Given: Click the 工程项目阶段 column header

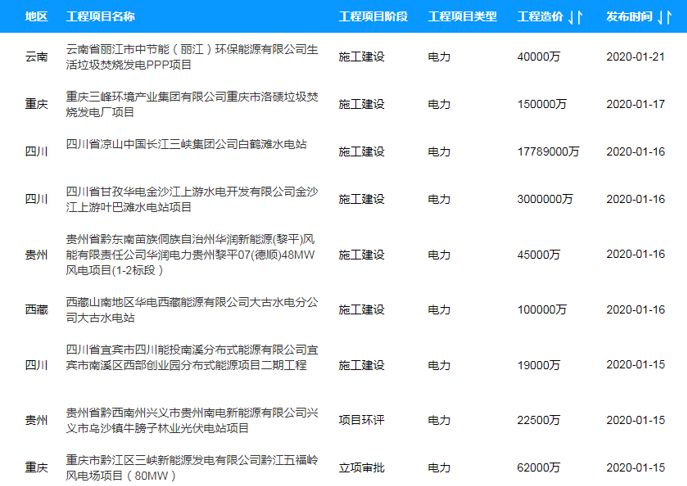Looking at the screenshot, I should pyautogui.click(x=372, y=18).
